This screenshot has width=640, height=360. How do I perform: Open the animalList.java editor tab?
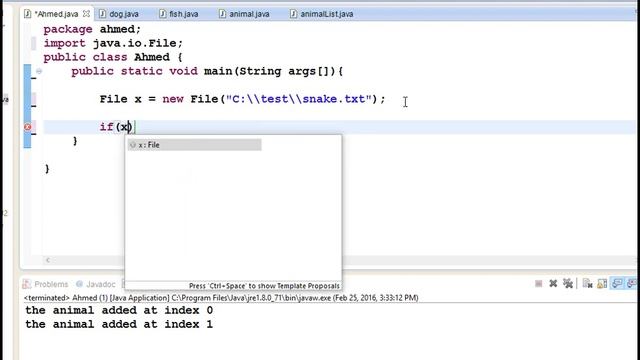click(322, 14)
